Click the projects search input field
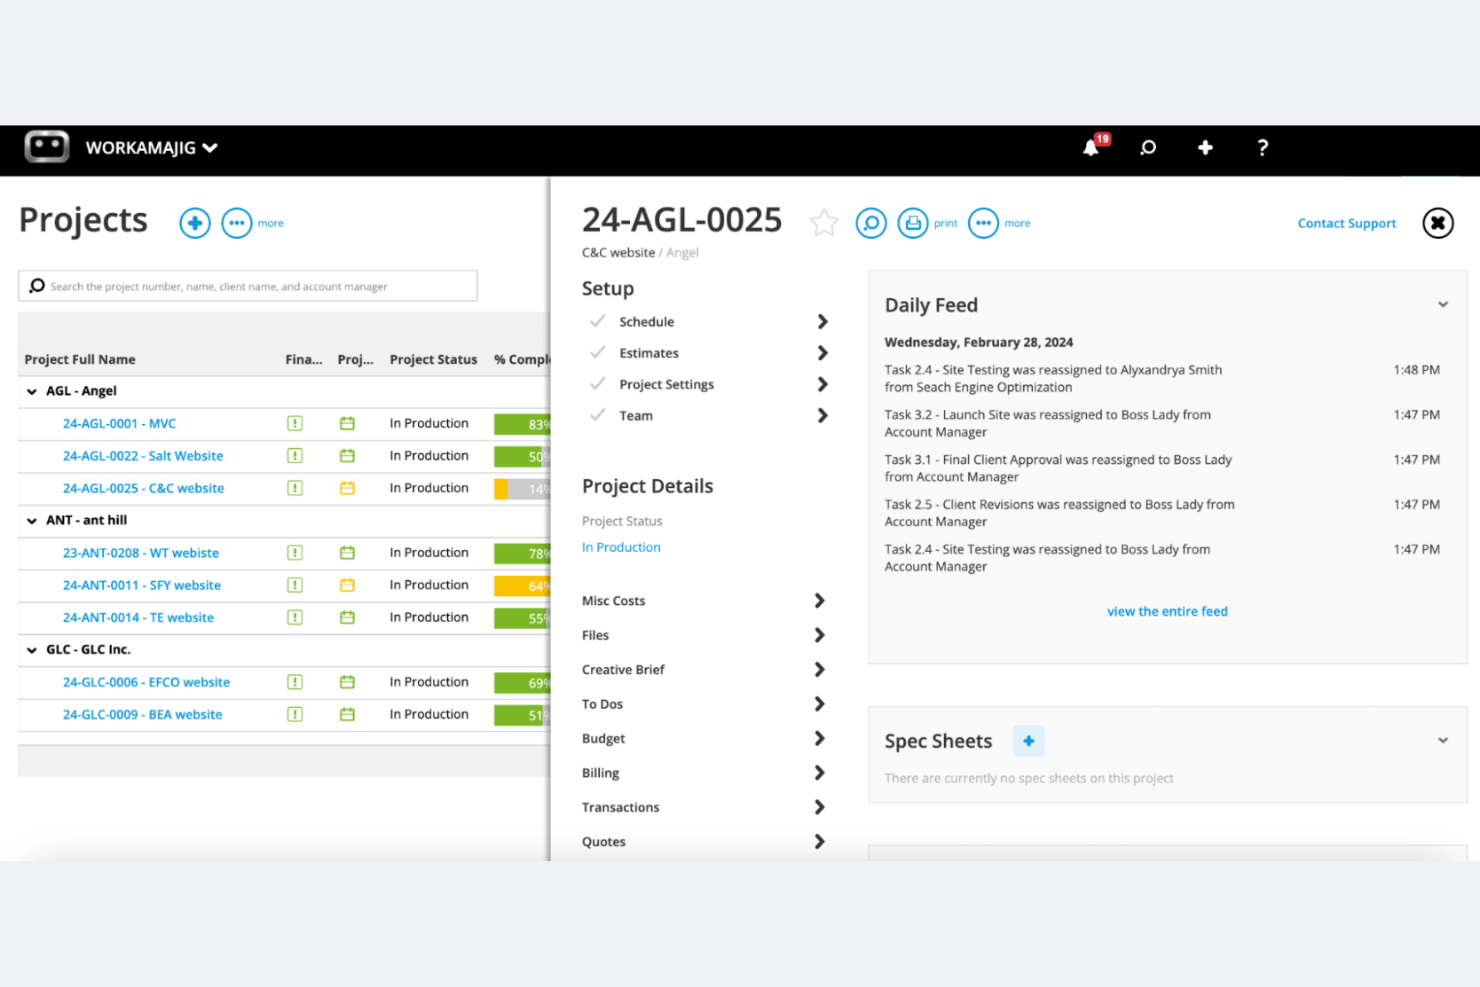 click(x=248, y=286)
